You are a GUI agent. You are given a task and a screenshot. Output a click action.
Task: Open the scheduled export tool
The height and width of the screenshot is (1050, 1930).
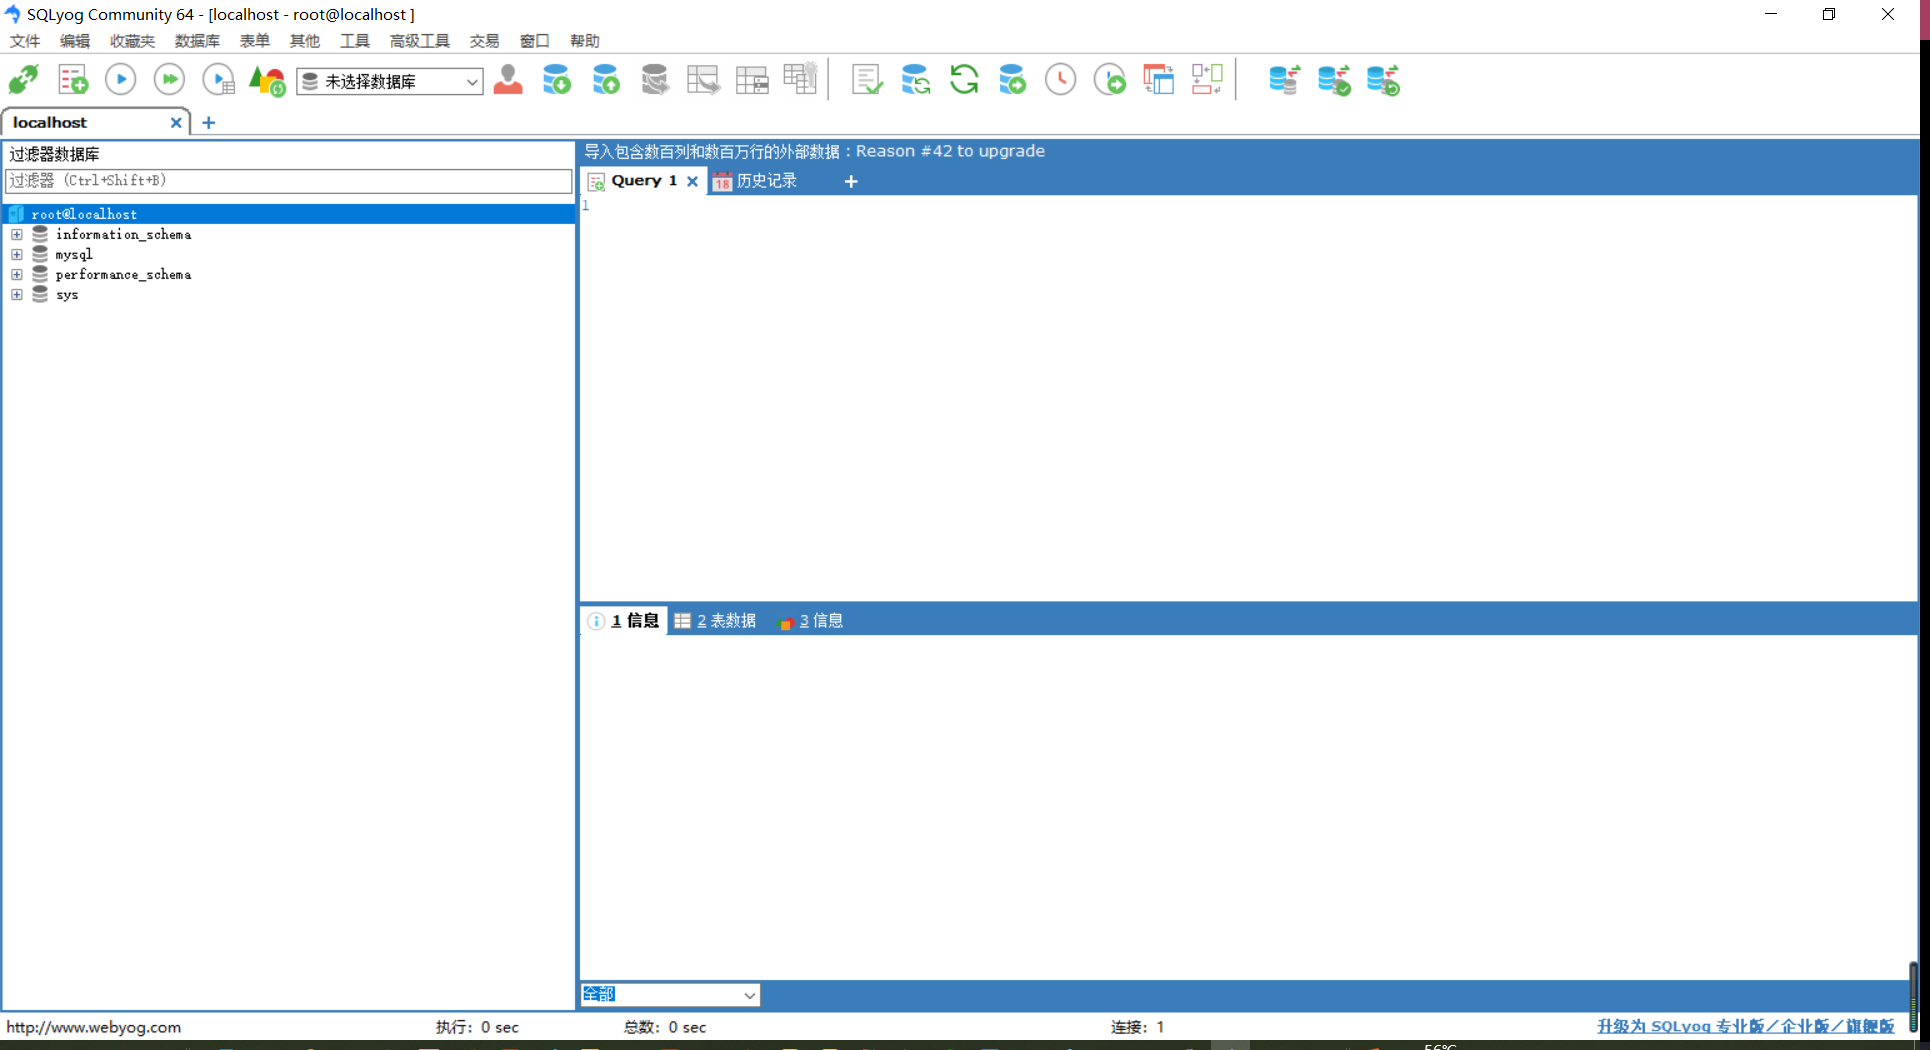[1110, 79]
